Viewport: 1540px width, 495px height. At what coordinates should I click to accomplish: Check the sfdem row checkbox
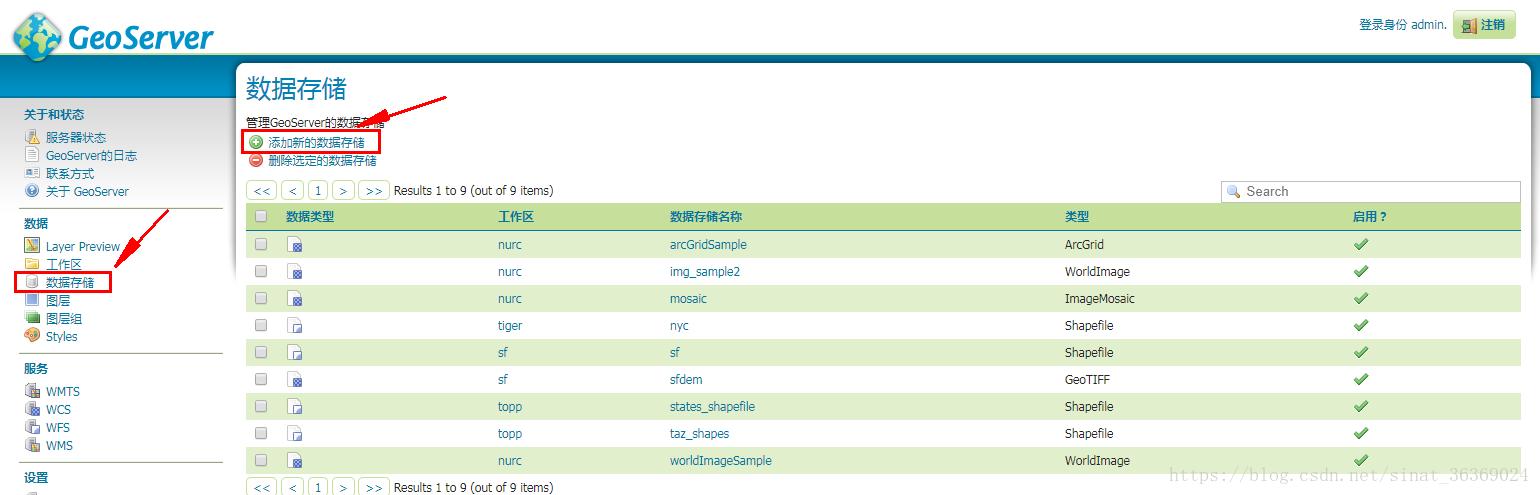click(261, 379)
